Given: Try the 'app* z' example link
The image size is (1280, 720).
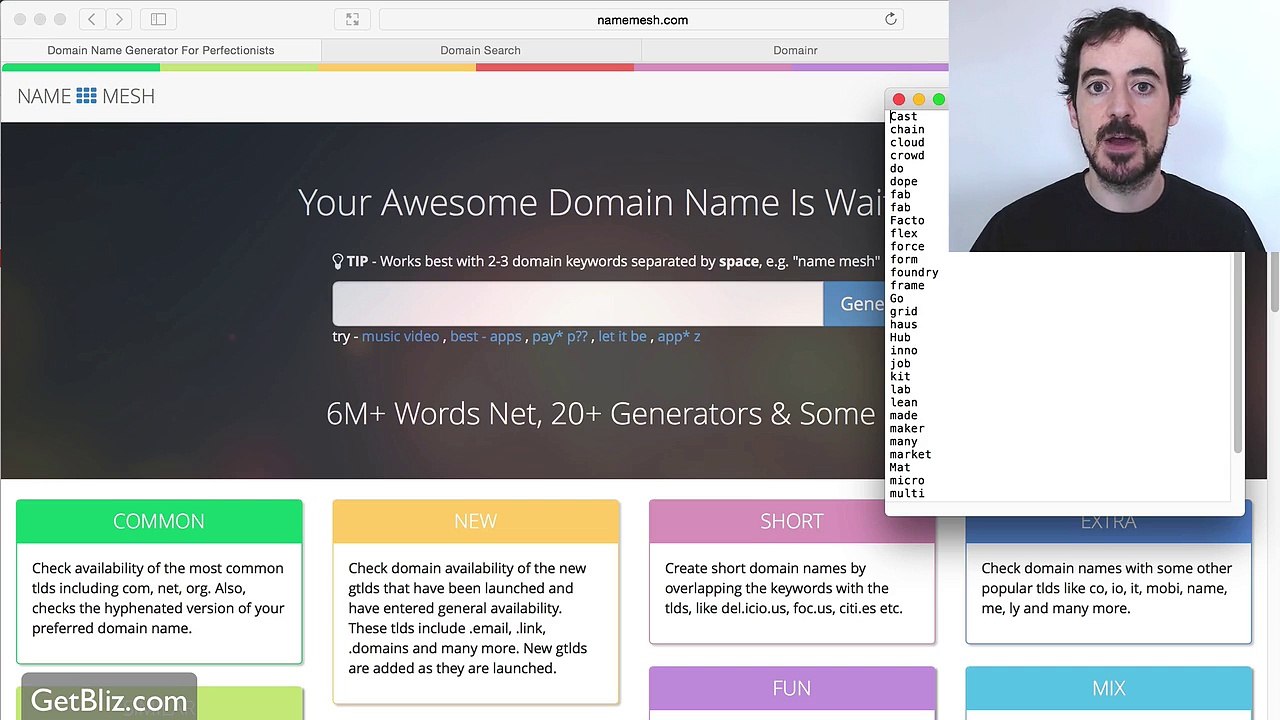Looking at the screenshot, I should pyautogui.click(x=679, y=336).
